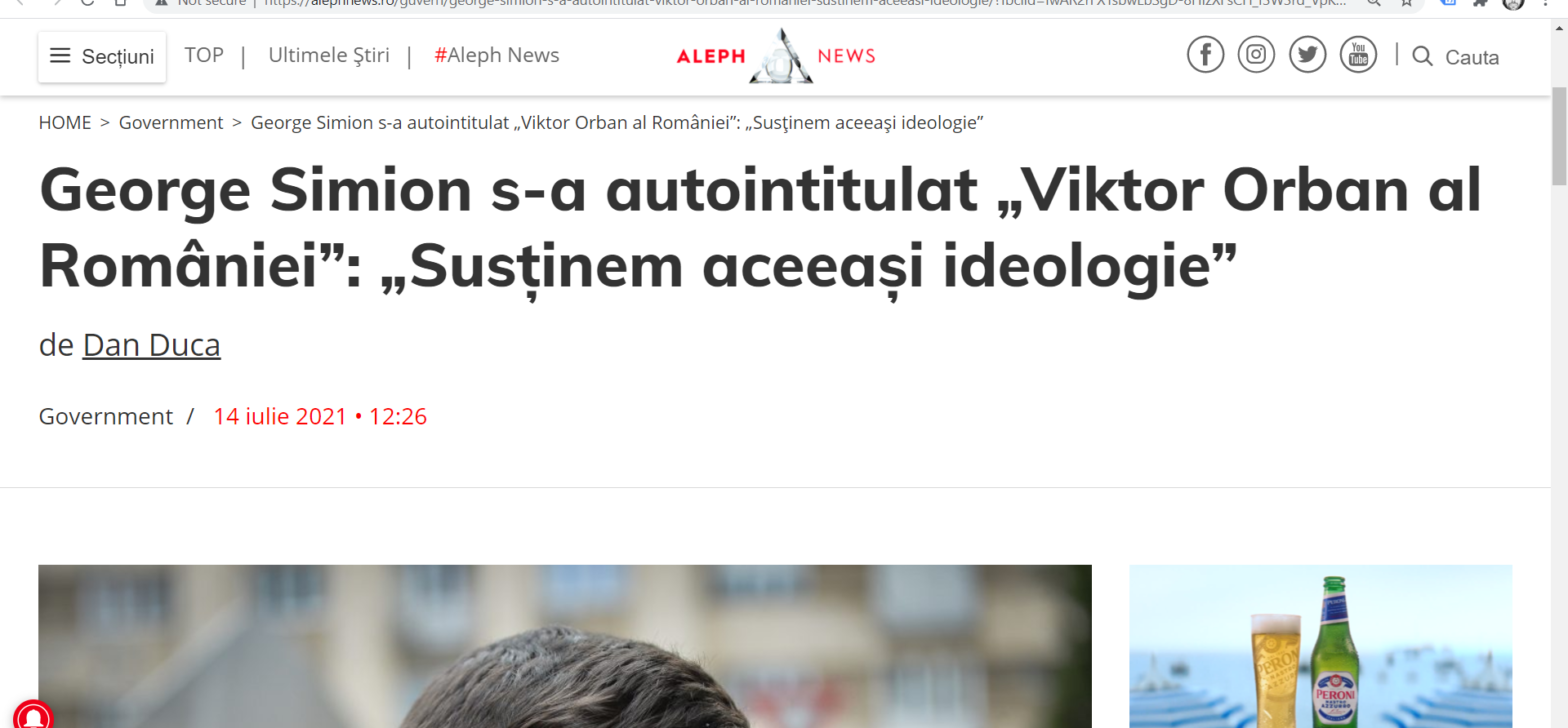Viewport: 1568px width, 728px height.
Task: Open the Secțiuni hamburger menu
Action: (x=102, y=57)
